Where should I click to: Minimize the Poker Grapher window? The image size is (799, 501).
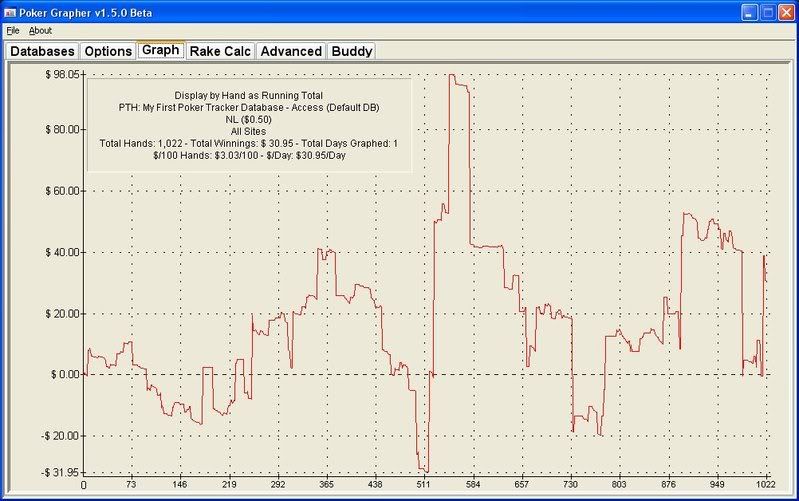pos(749,12)
